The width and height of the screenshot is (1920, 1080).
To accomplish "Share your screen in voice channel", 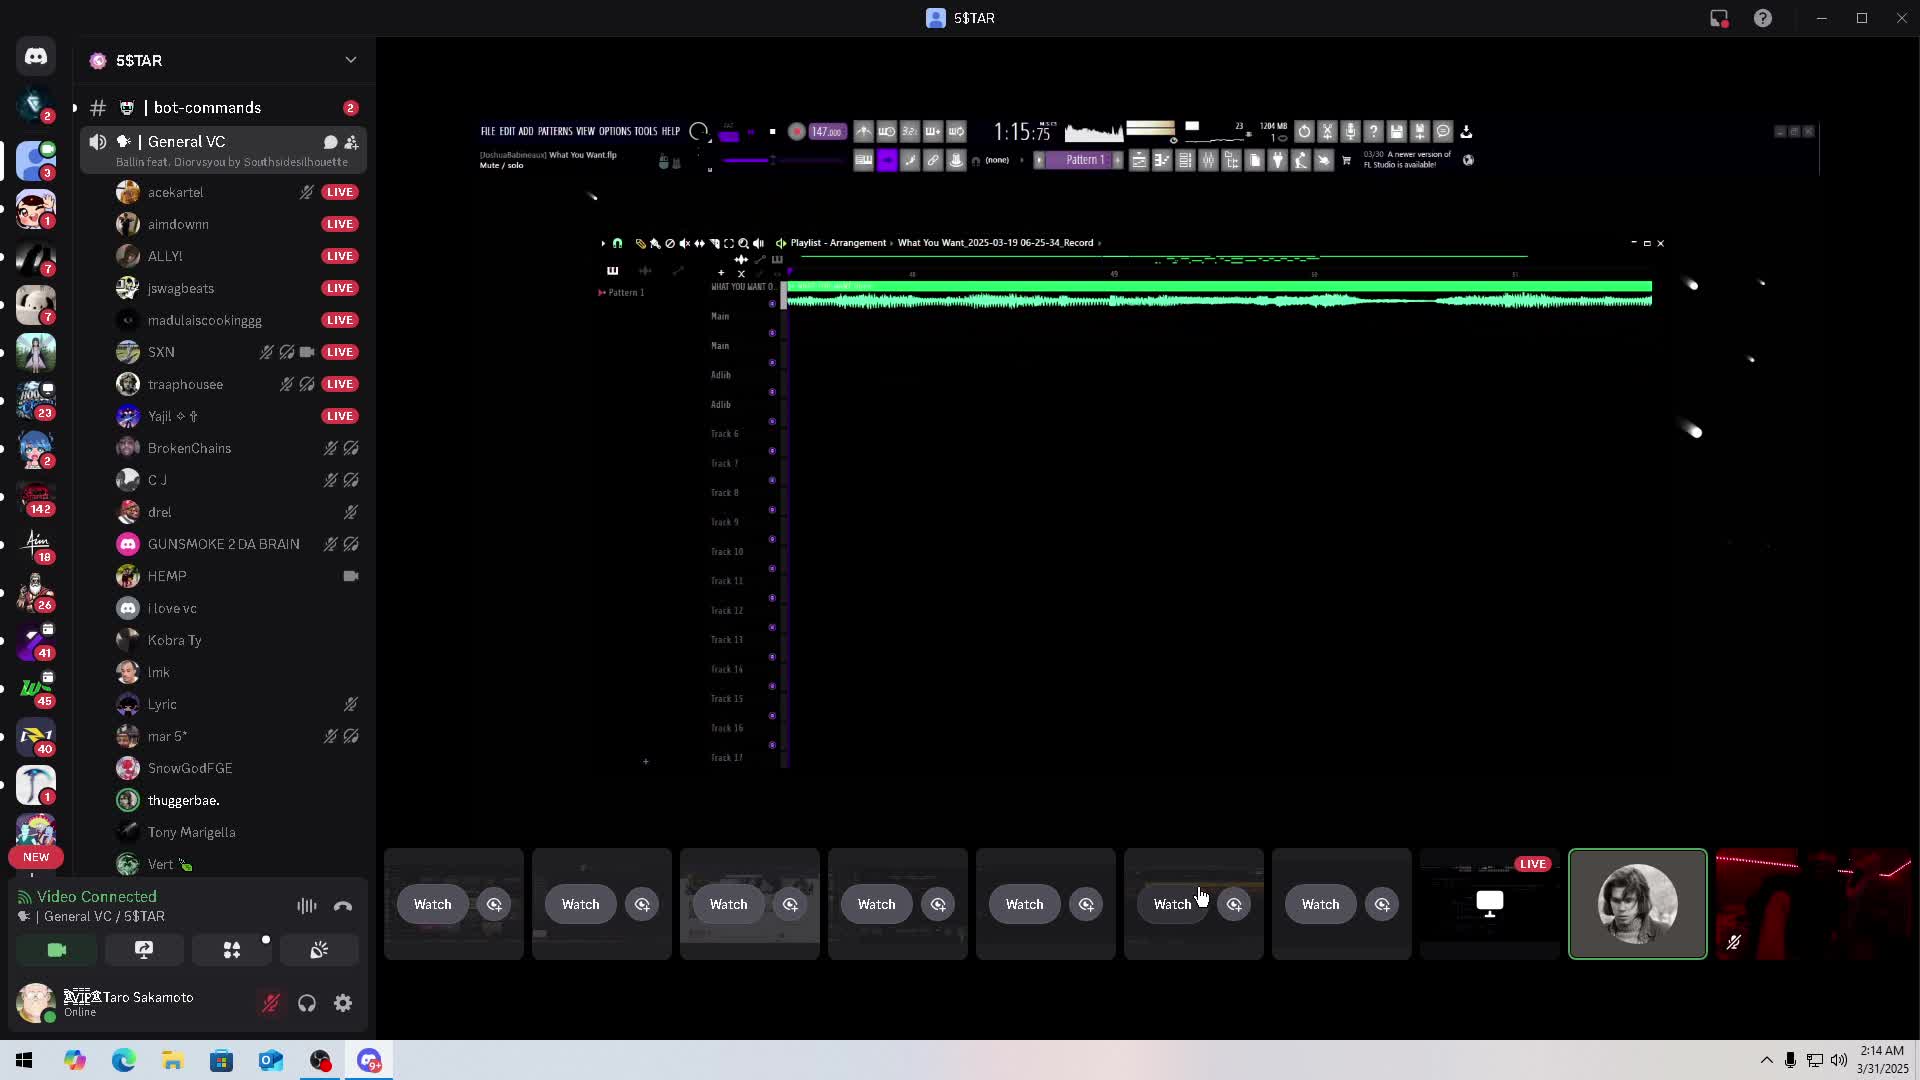I will 144,950.
